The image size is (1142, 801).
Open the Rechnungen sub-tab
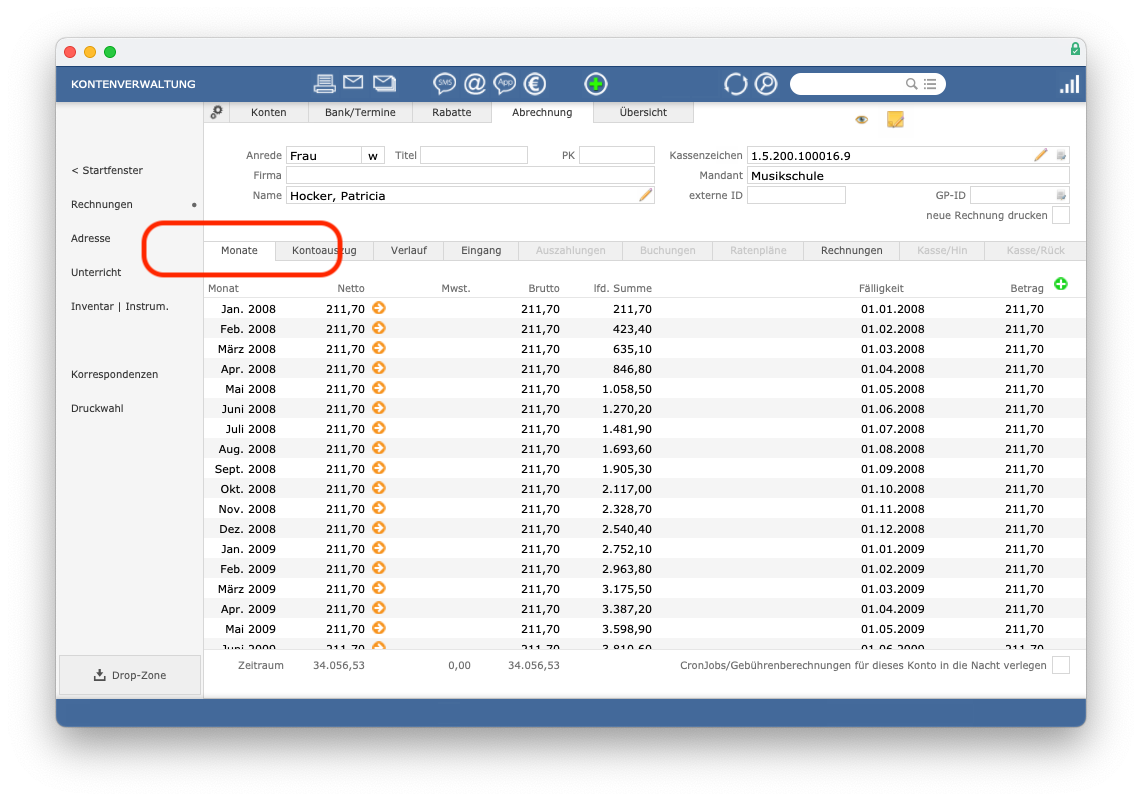click(851, 250)
